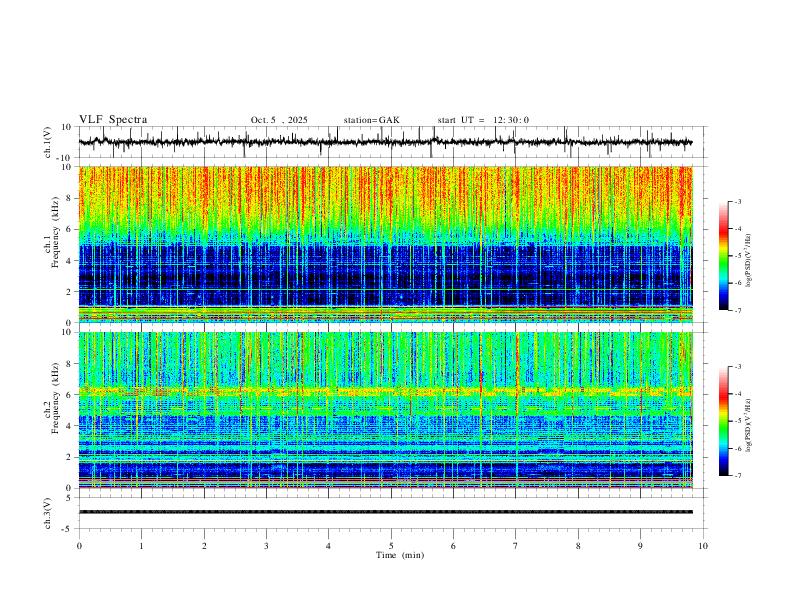Click the "-6" tick on ch.2 color bar
Image resolution: width=792 pixels, height=612 pixels.
click(738, 448)
